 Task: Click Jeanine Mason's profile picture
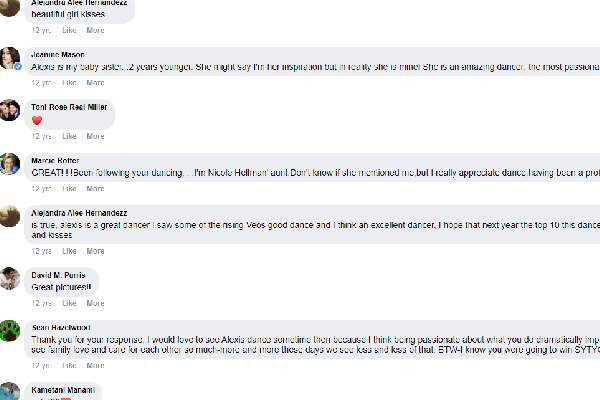[x=10, y=57]
